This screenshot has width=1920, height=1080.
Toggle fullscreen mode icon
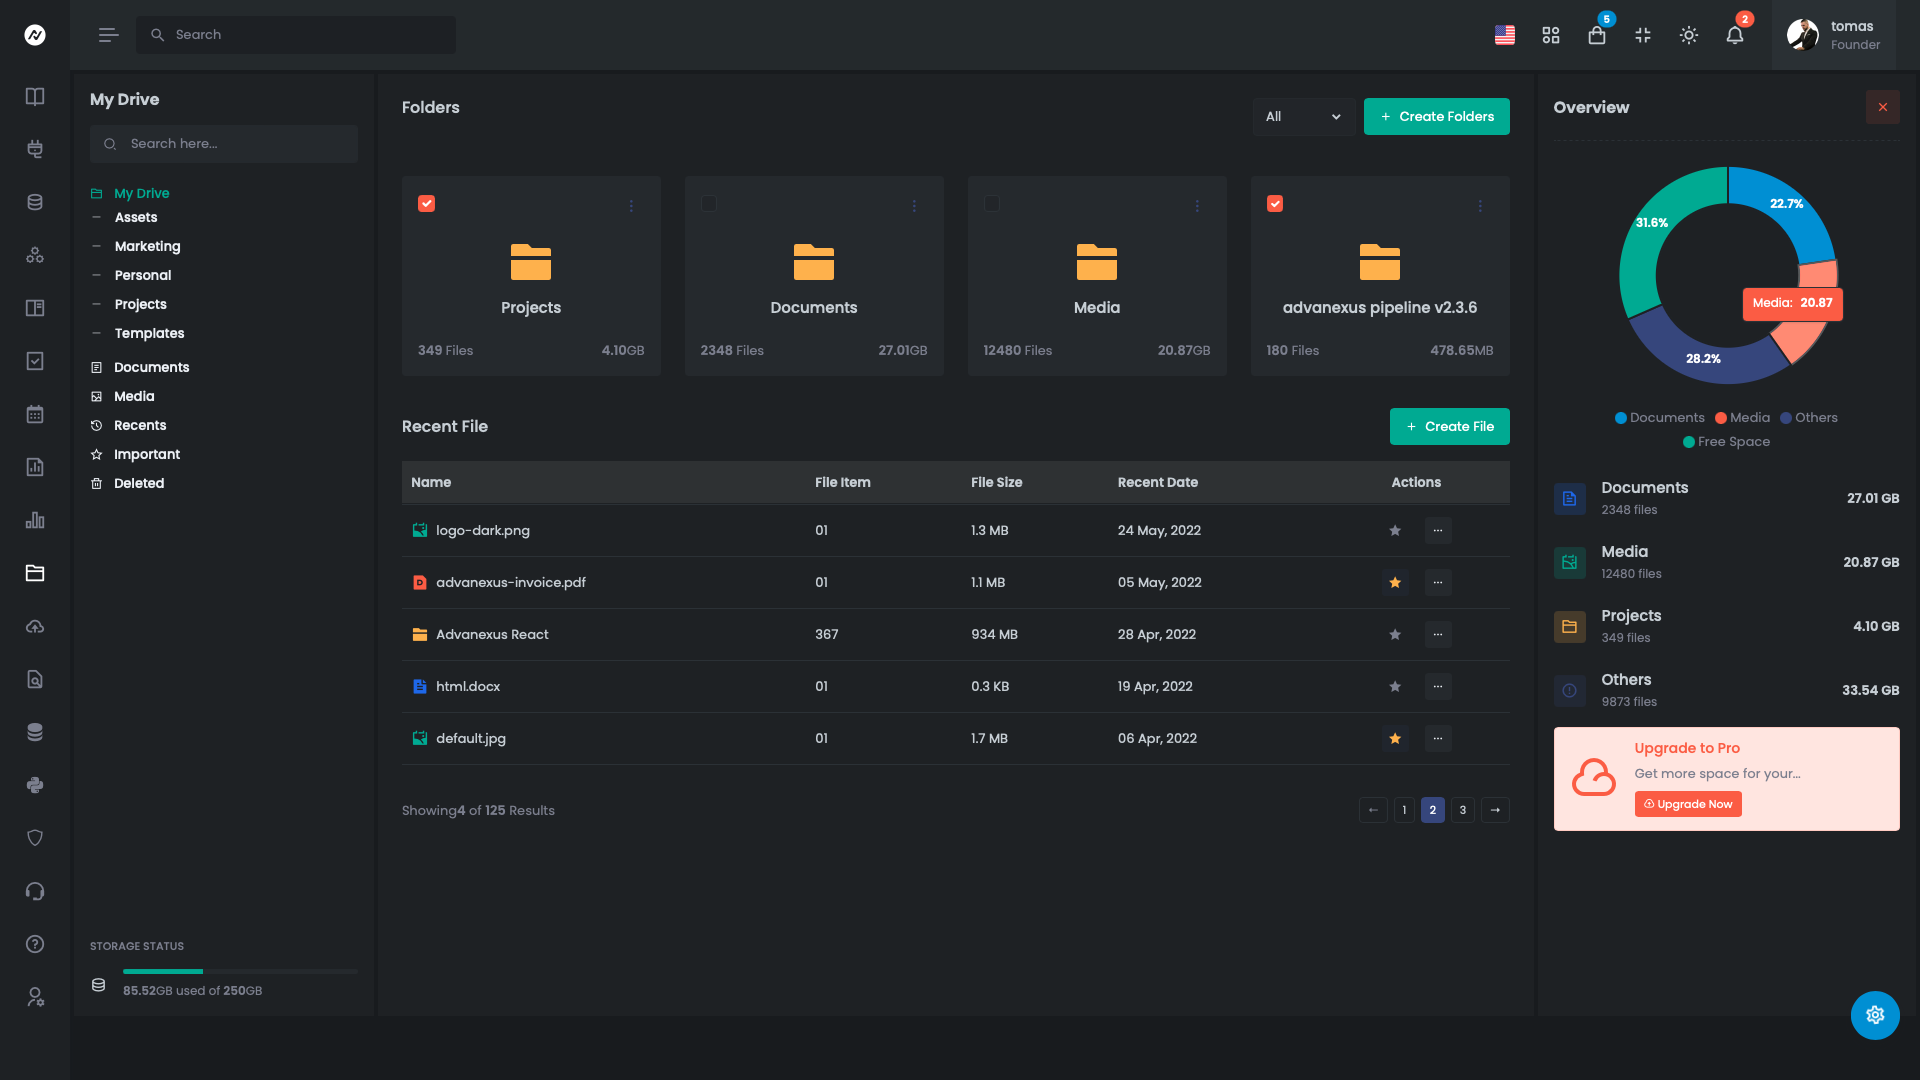pos(1643,35)
